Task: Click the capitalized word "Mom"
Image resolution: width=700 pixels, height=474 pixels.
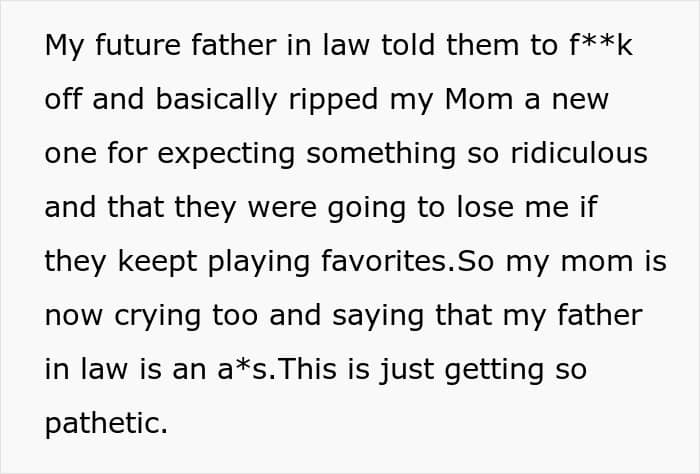Action: pyautogui.click(x=479, y=99)
